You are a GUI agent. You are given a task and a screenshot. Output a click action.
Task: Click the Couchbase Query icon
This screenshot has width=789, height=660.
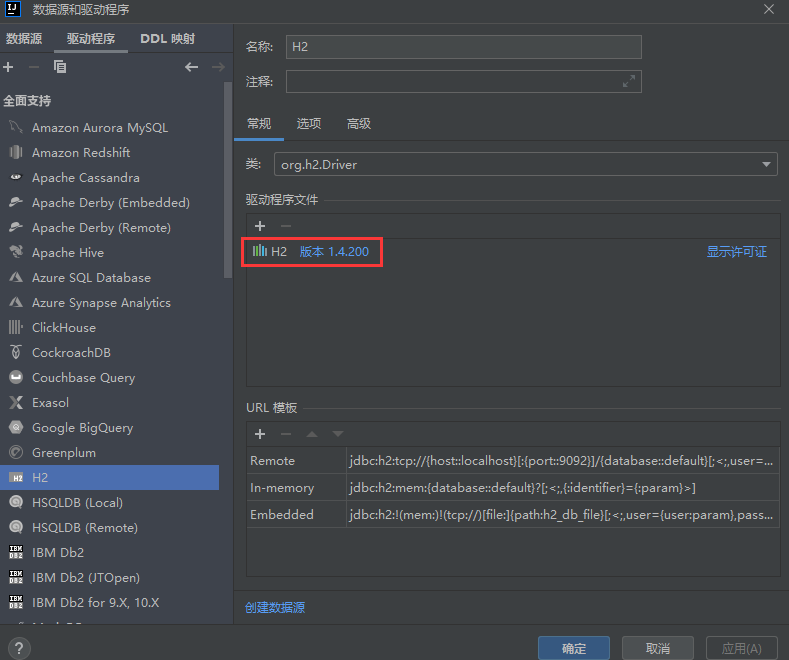(16, 377)
